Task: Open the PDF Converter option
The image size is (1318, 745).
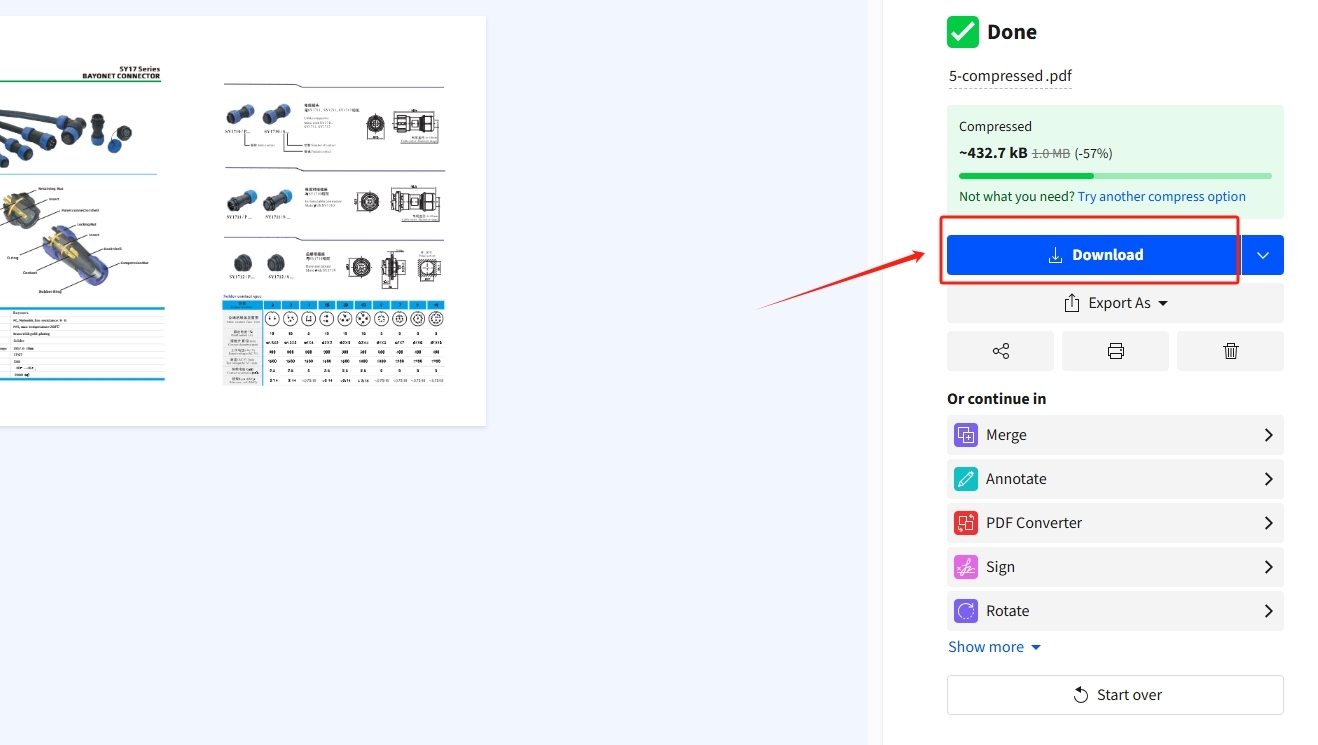Action: (1115, 523)
